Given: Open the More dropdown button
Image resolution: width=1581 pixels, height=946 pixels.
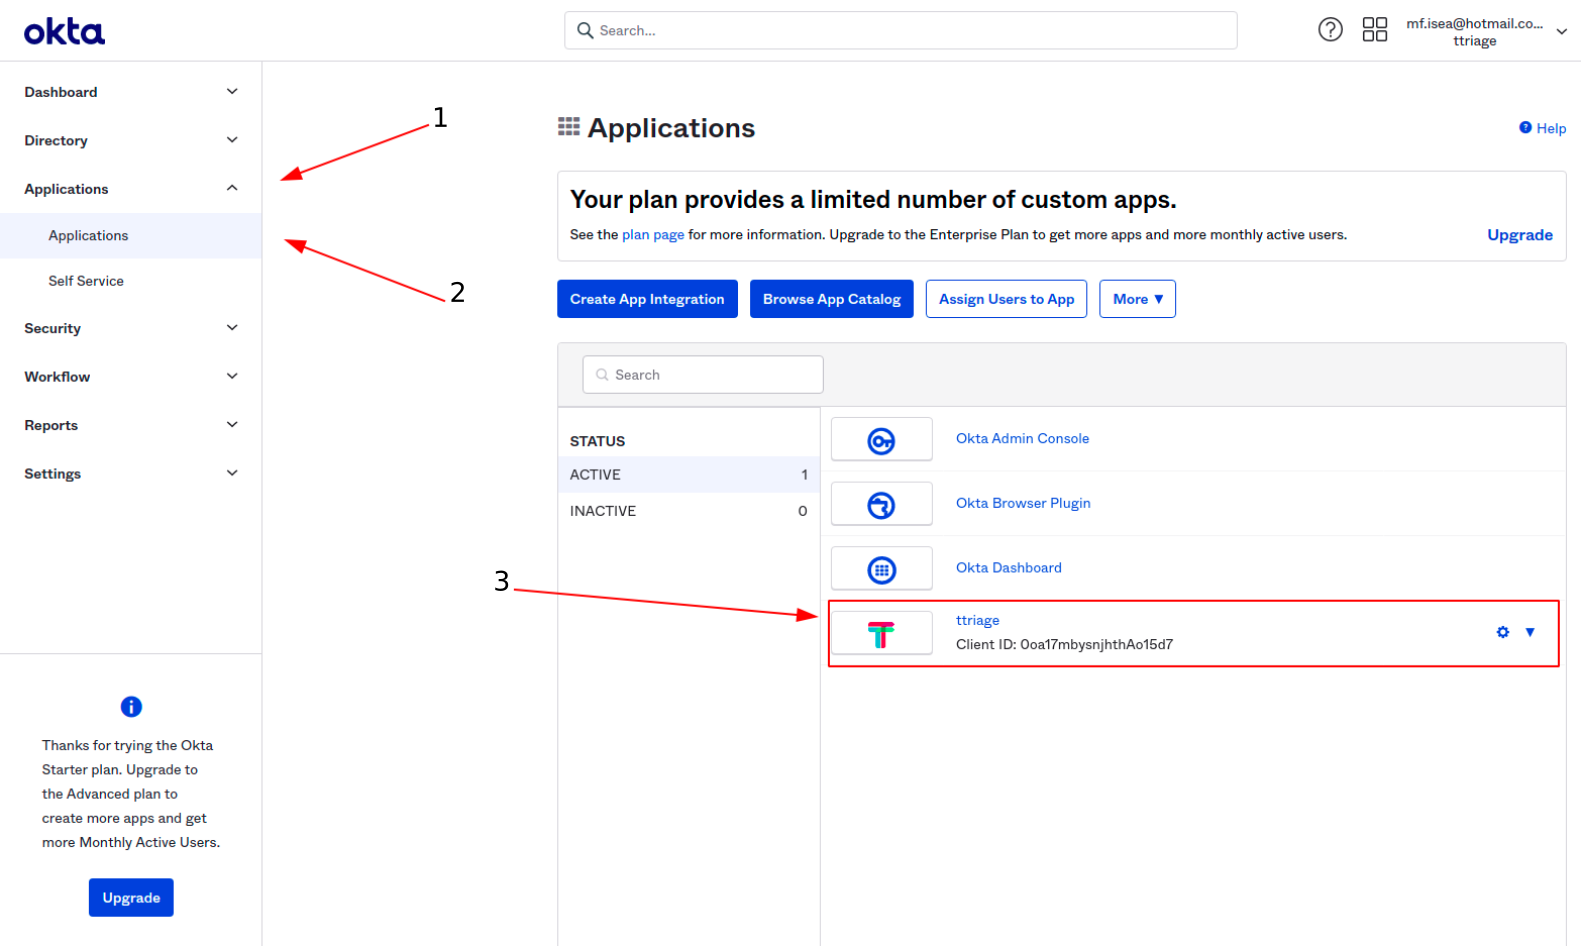Looking at the screenshot, I should 1137,299.
